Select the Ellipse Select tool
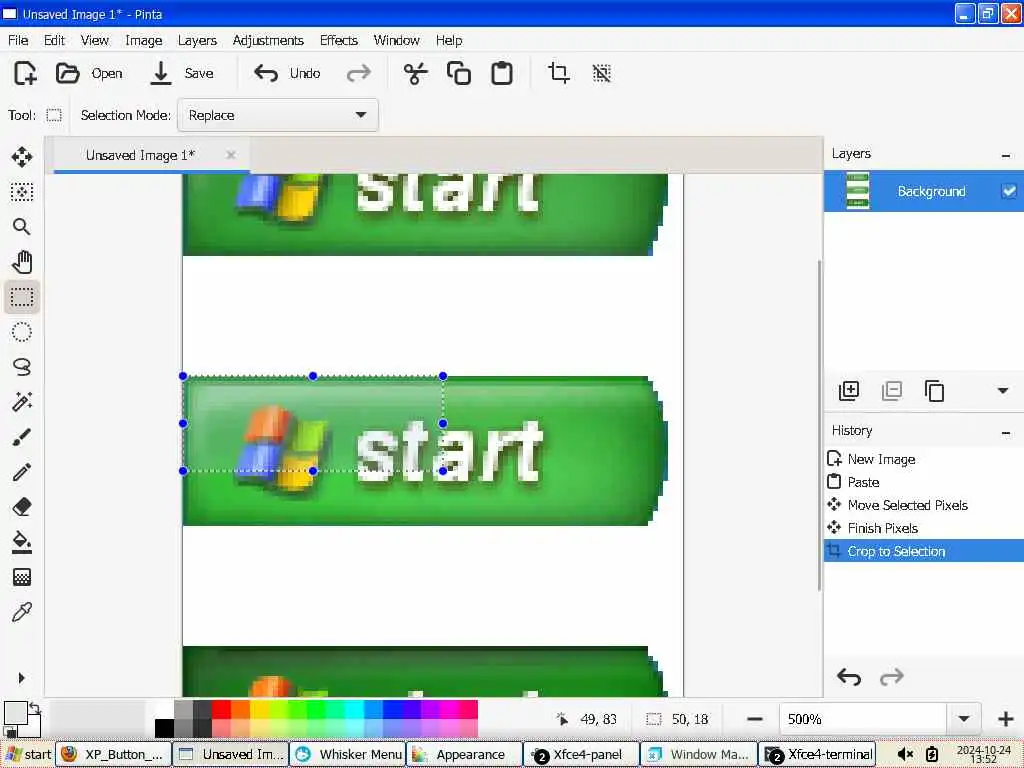Screen dimensions: 1024x768 point(22,332)
